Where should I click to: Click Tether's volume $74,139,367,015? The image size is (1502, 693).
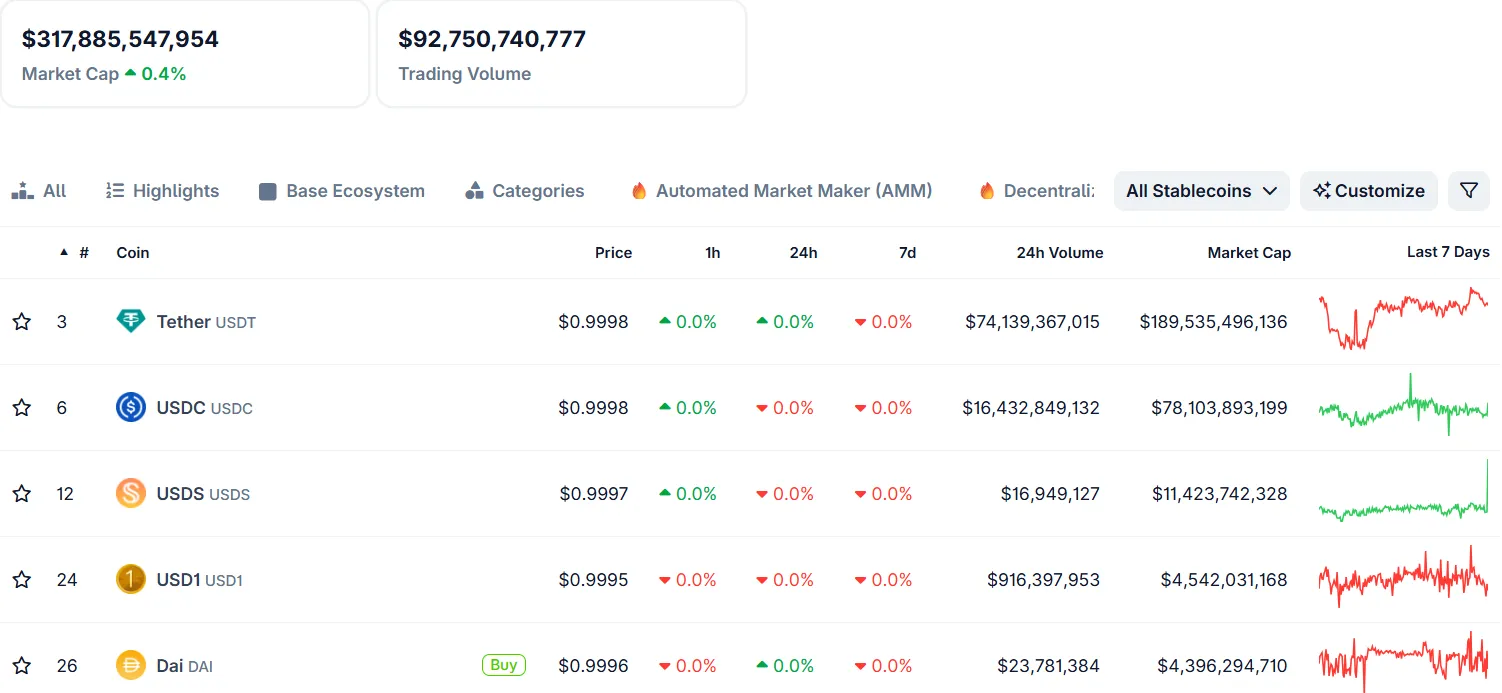tap(1032, 322)
